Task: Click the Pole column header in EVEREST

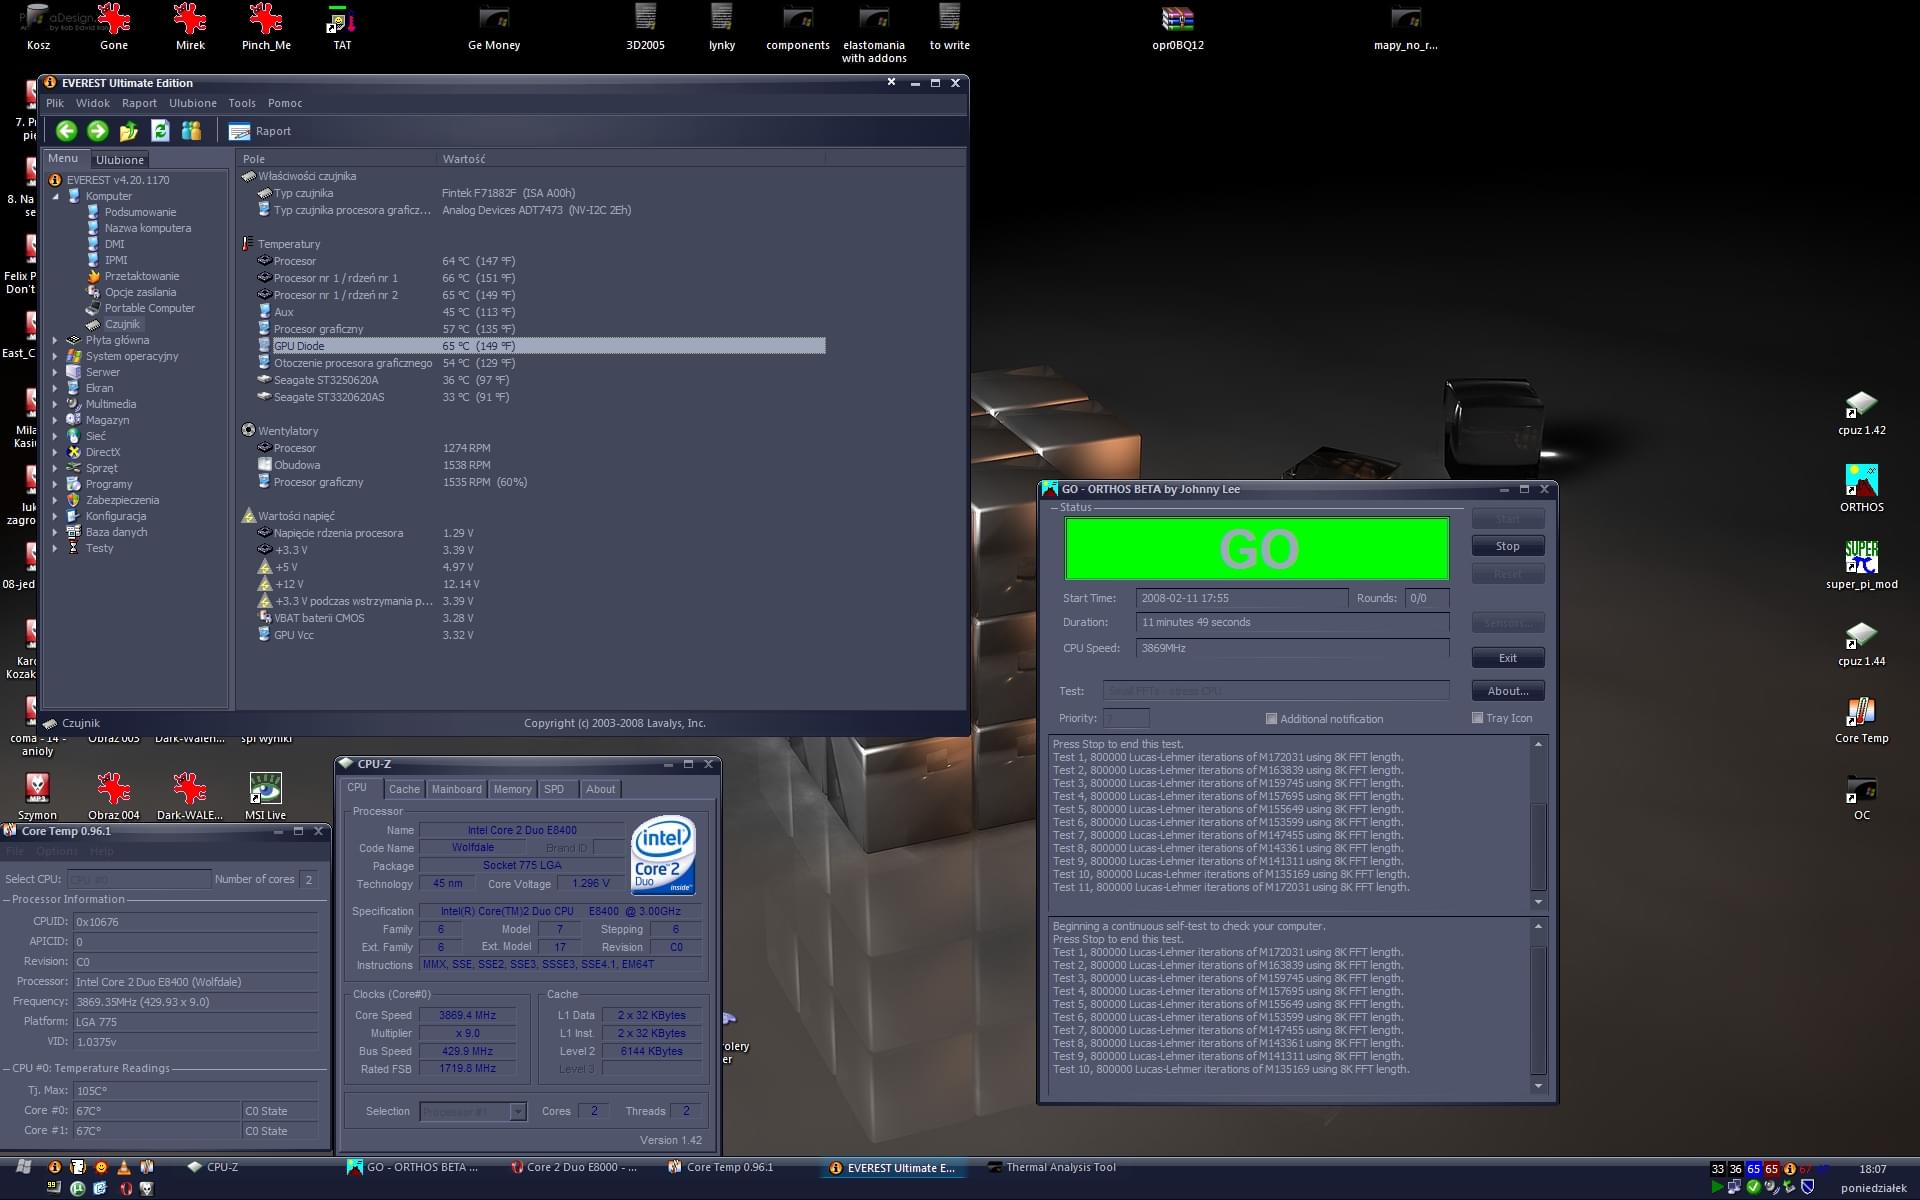Action: tap(337, 159)
